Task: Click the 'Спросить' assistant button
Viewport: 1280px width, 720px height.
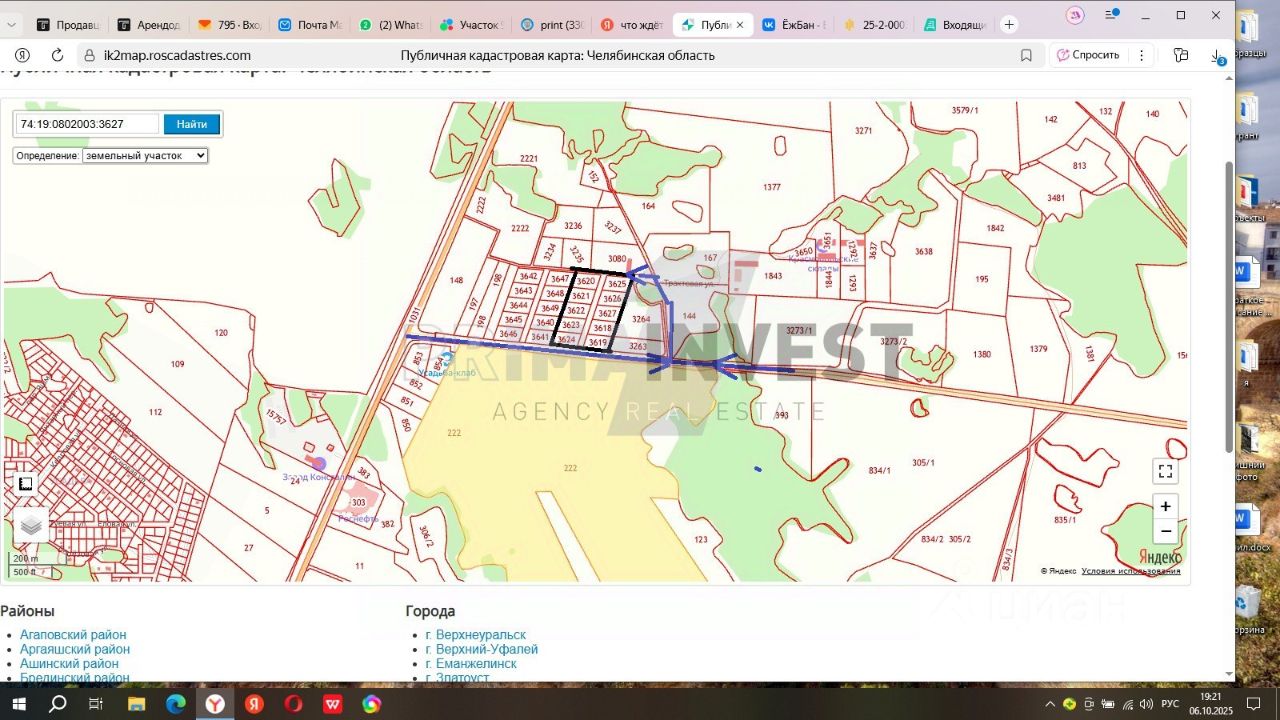Action: [x=1088, y=56]
